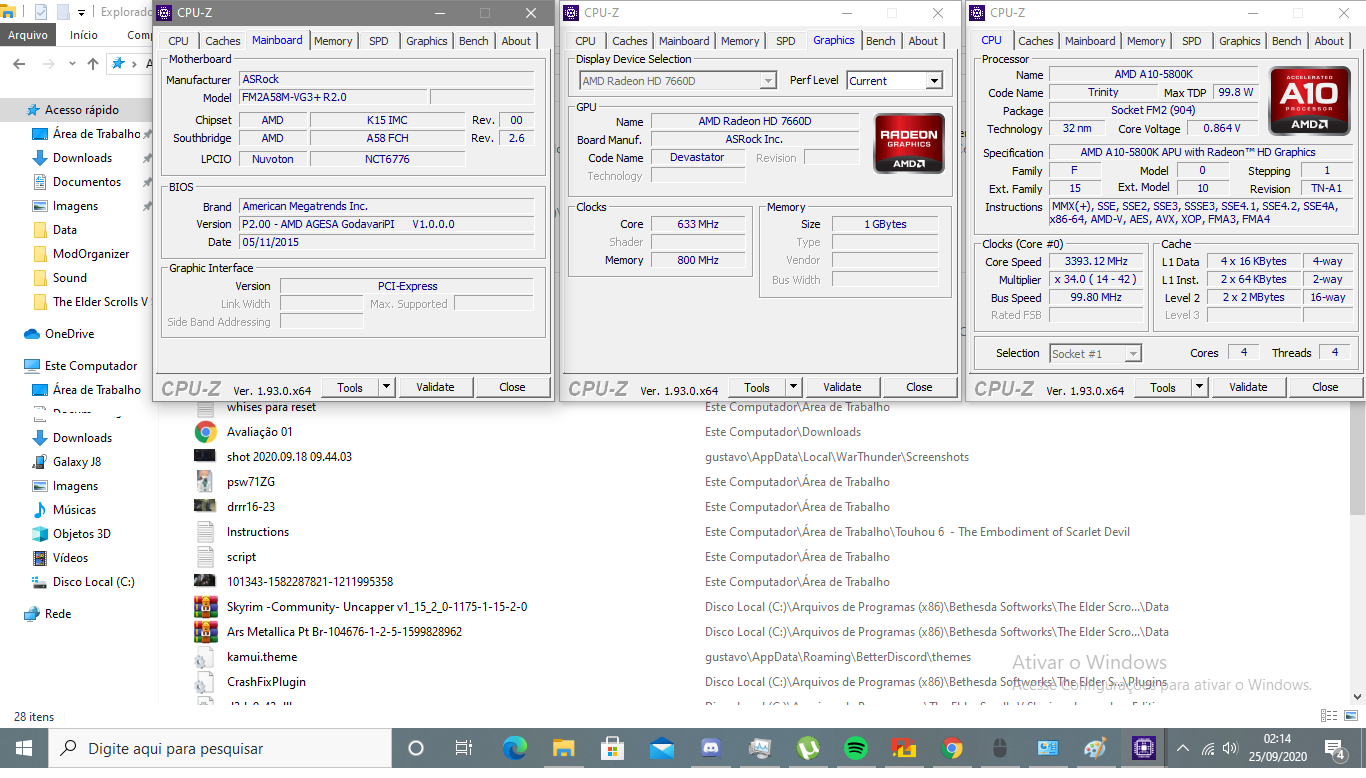Viewport: 1366px width, 778px height.
Task: Open Task View icon in taskbar
Action: pos(464,748)
